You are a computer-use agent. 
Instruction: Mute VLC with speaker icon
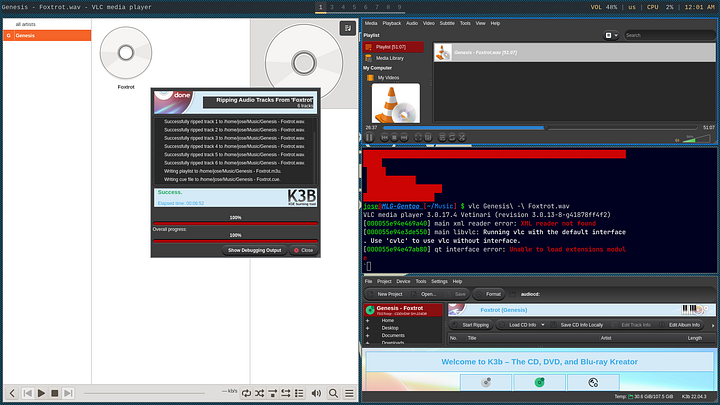click(677, 140)
